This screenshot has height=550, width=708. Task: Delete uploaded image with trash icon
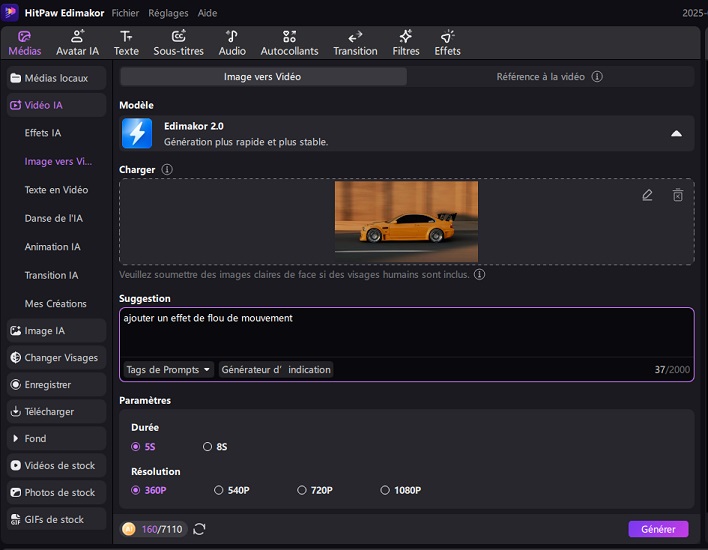click(677, 195)
